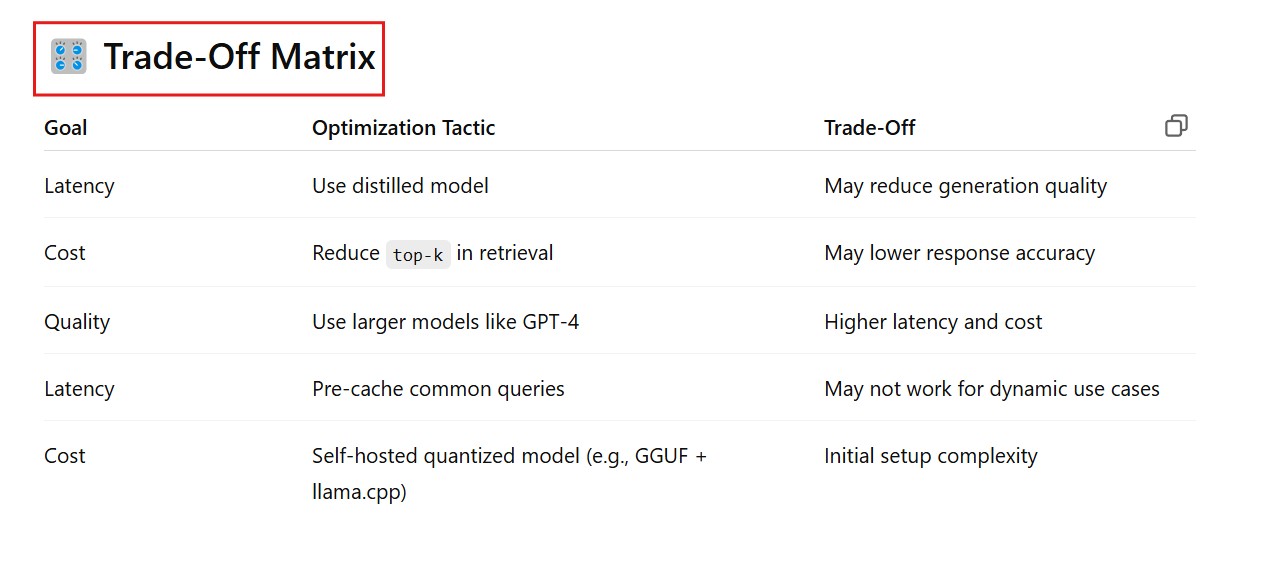The height and width of the screenshot is (574, 1283).
Task: Click the top-k code snippet
Action: coord(418,255)
